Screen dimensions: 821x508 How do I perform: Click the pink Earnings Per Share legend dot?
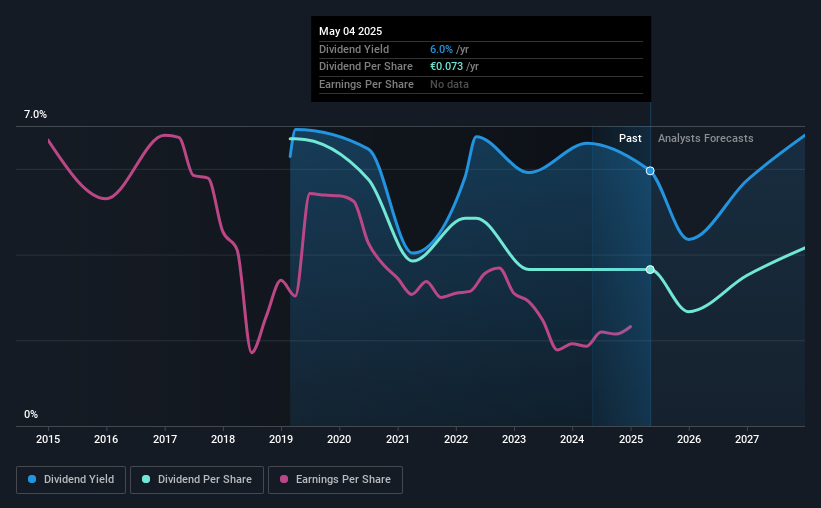(x=284, y=479)
